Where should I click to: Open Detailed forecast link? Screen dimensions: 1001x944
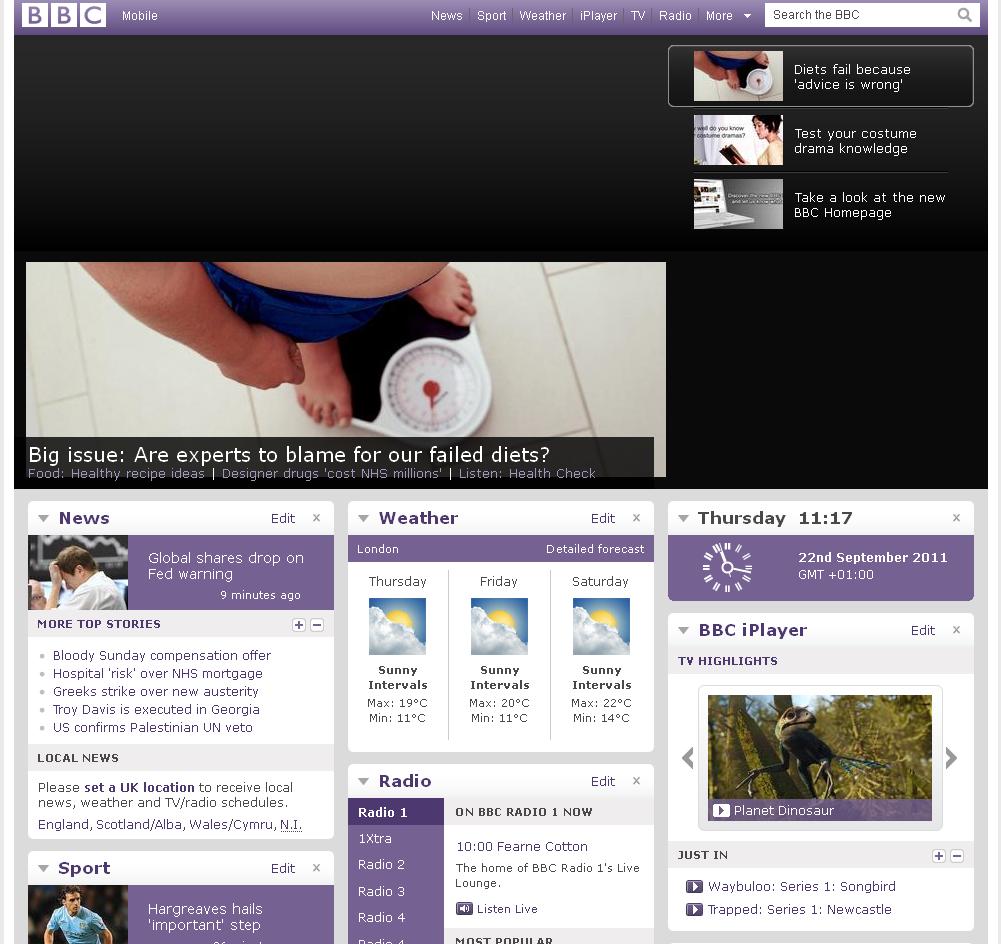click(x=595, y=549)
